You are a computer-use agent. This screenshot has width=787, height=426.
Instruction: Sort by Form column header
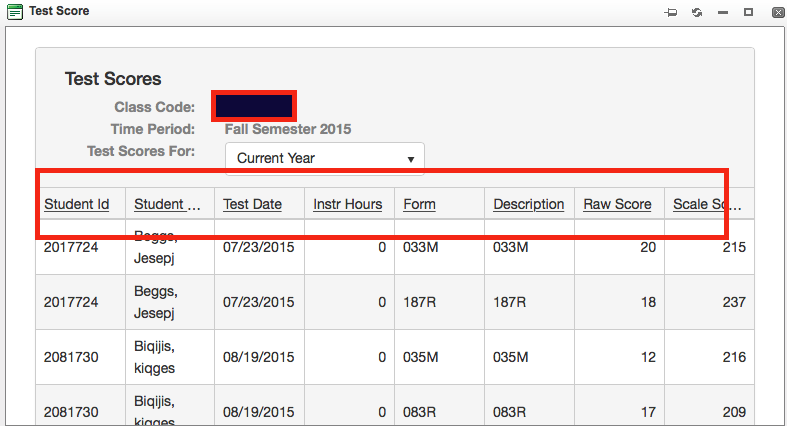[x=419, y=204]
